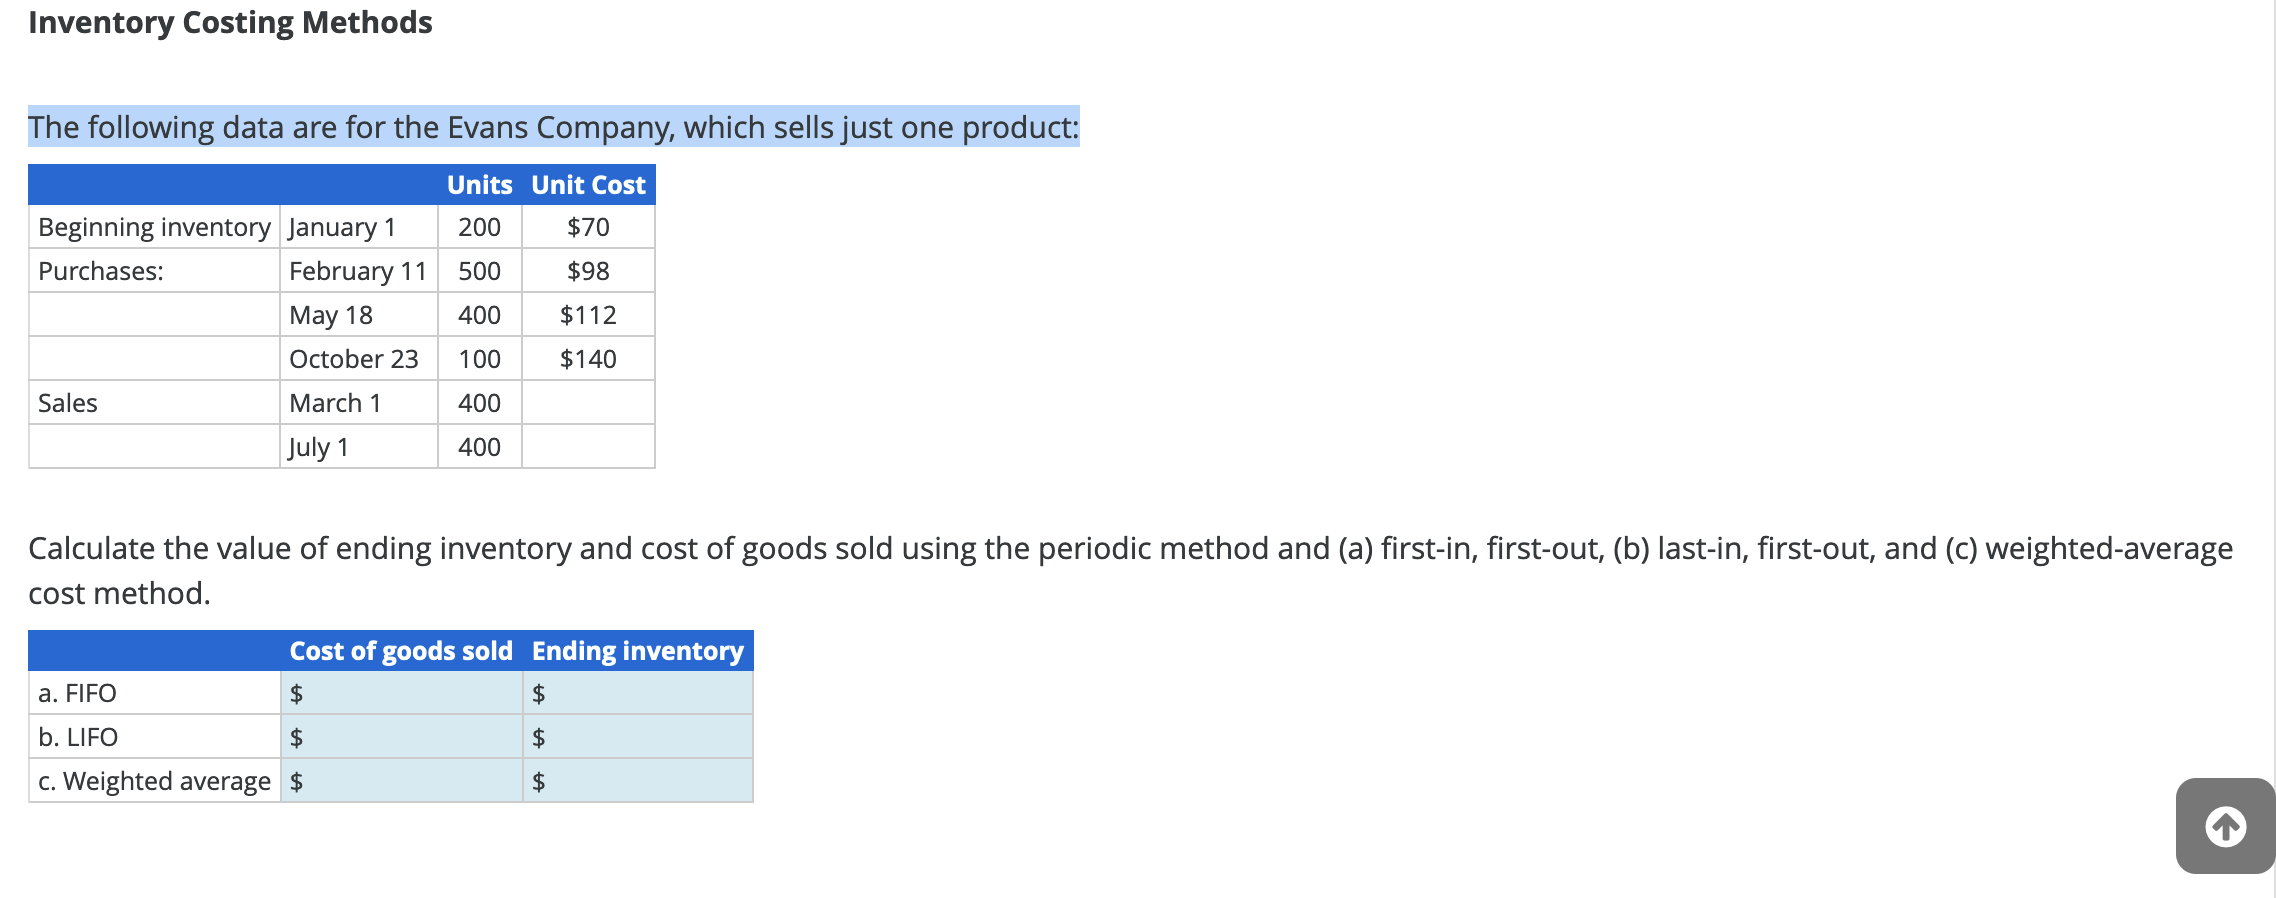Click the February 11 purchase date cell
The width and height of the screenshot is (2276, 898).
pyautogui.click(x=357, y=271)
